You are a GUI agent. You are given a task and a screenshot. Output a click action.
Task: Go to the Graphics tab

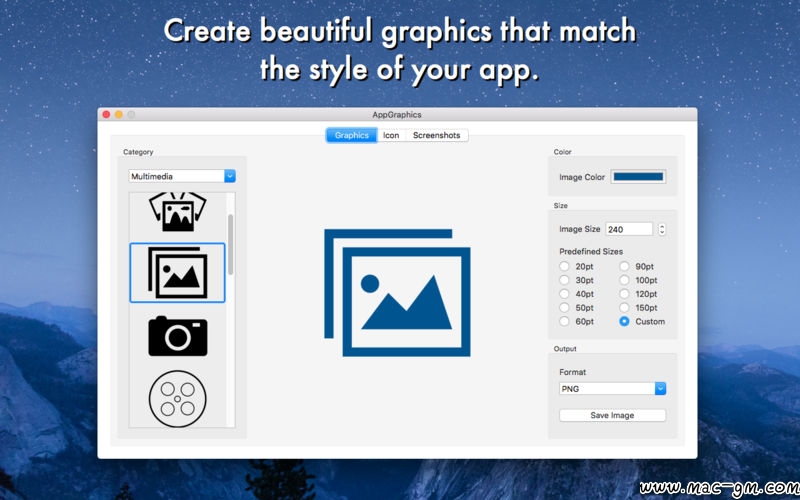351,135
